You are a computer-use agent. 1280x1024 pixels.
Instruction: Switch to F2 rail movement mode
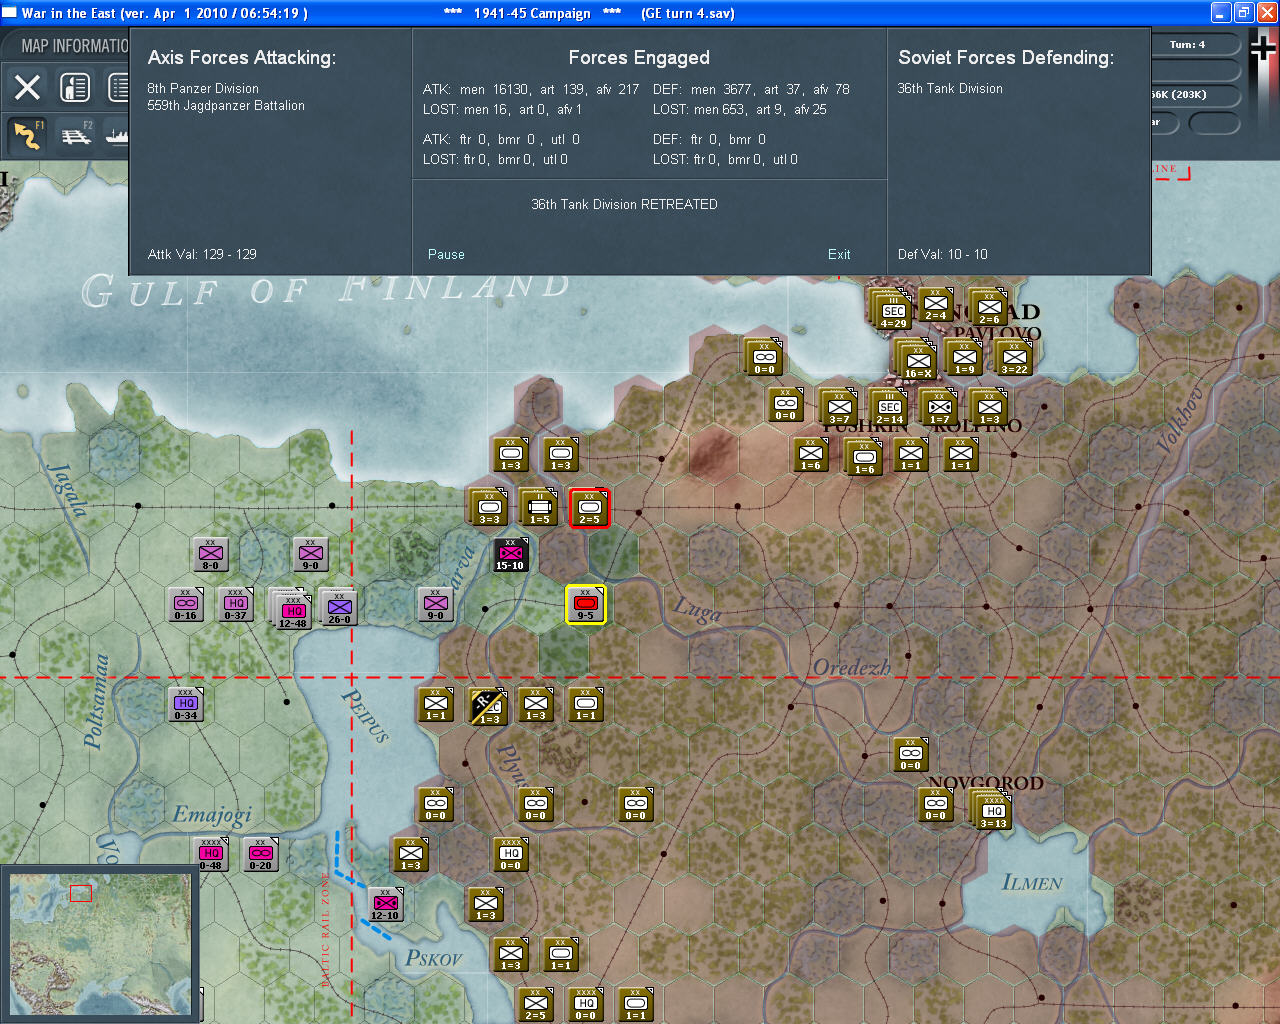[x=77, y=134]
